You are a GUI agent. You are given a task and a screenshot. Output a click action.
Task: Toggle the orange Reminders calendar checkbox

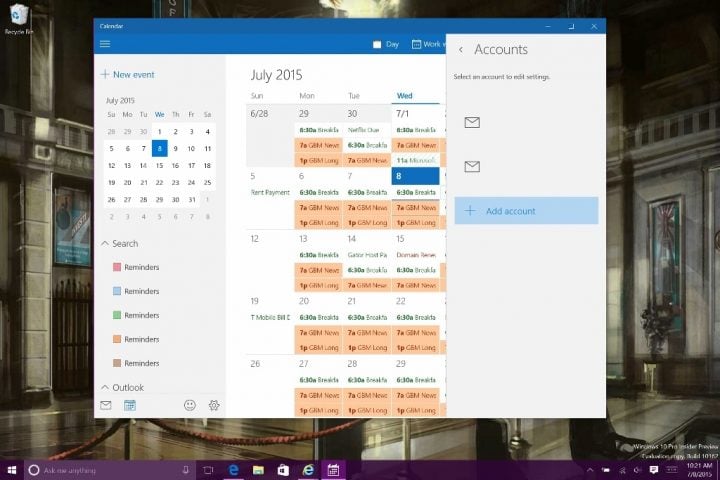click(x=117, y=339)
